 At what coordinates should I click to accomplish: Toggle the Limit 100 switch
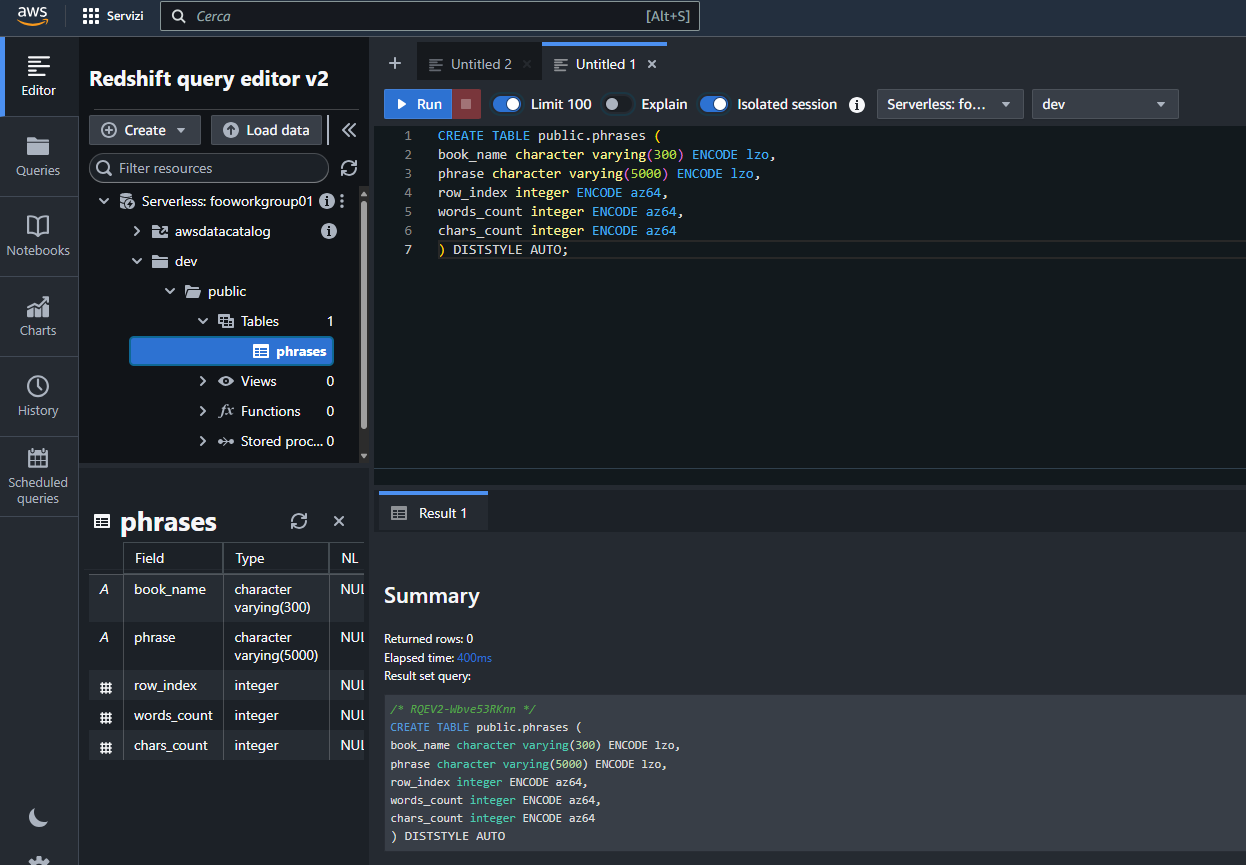pyautogui.click(x=507, y=104)
